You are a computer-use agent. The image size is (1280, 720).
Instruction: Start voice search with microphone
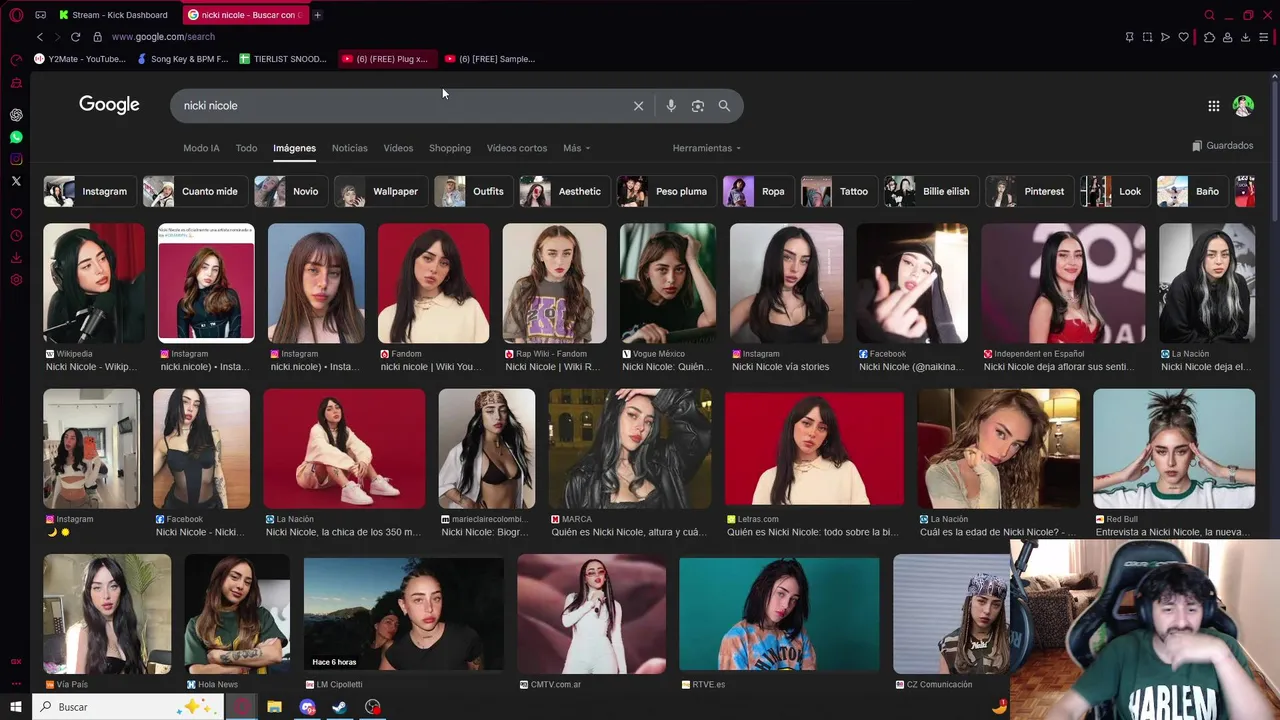click(671, 106)
